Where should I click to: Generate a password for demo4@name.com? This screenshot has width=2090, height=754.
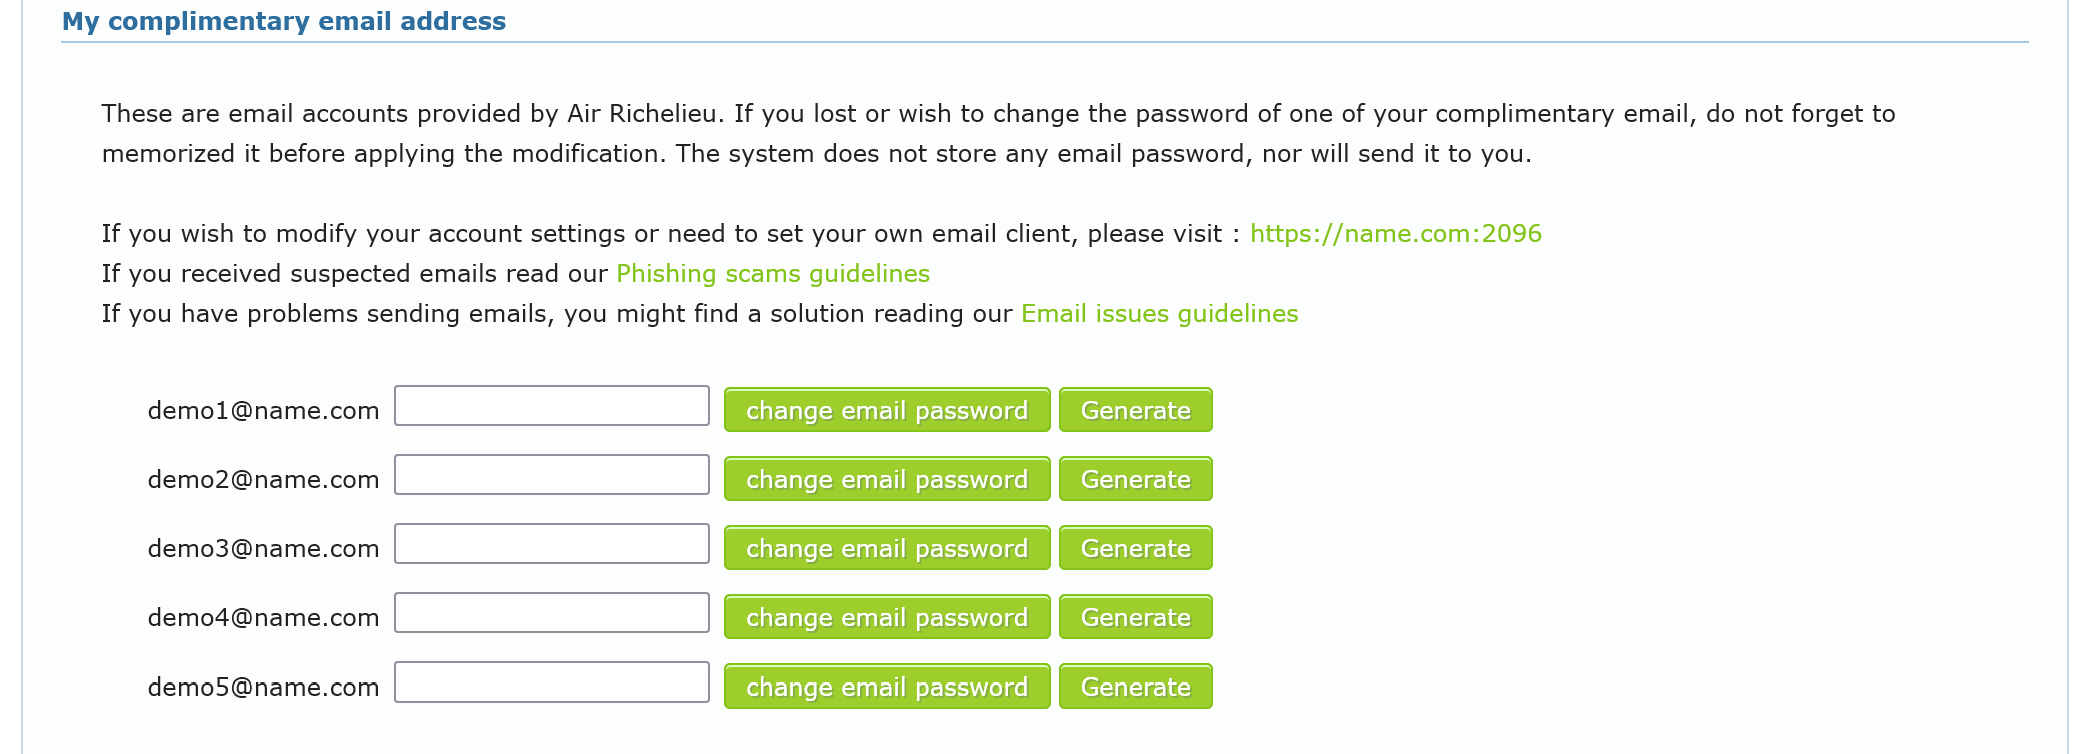click(x=1135, y=617)
